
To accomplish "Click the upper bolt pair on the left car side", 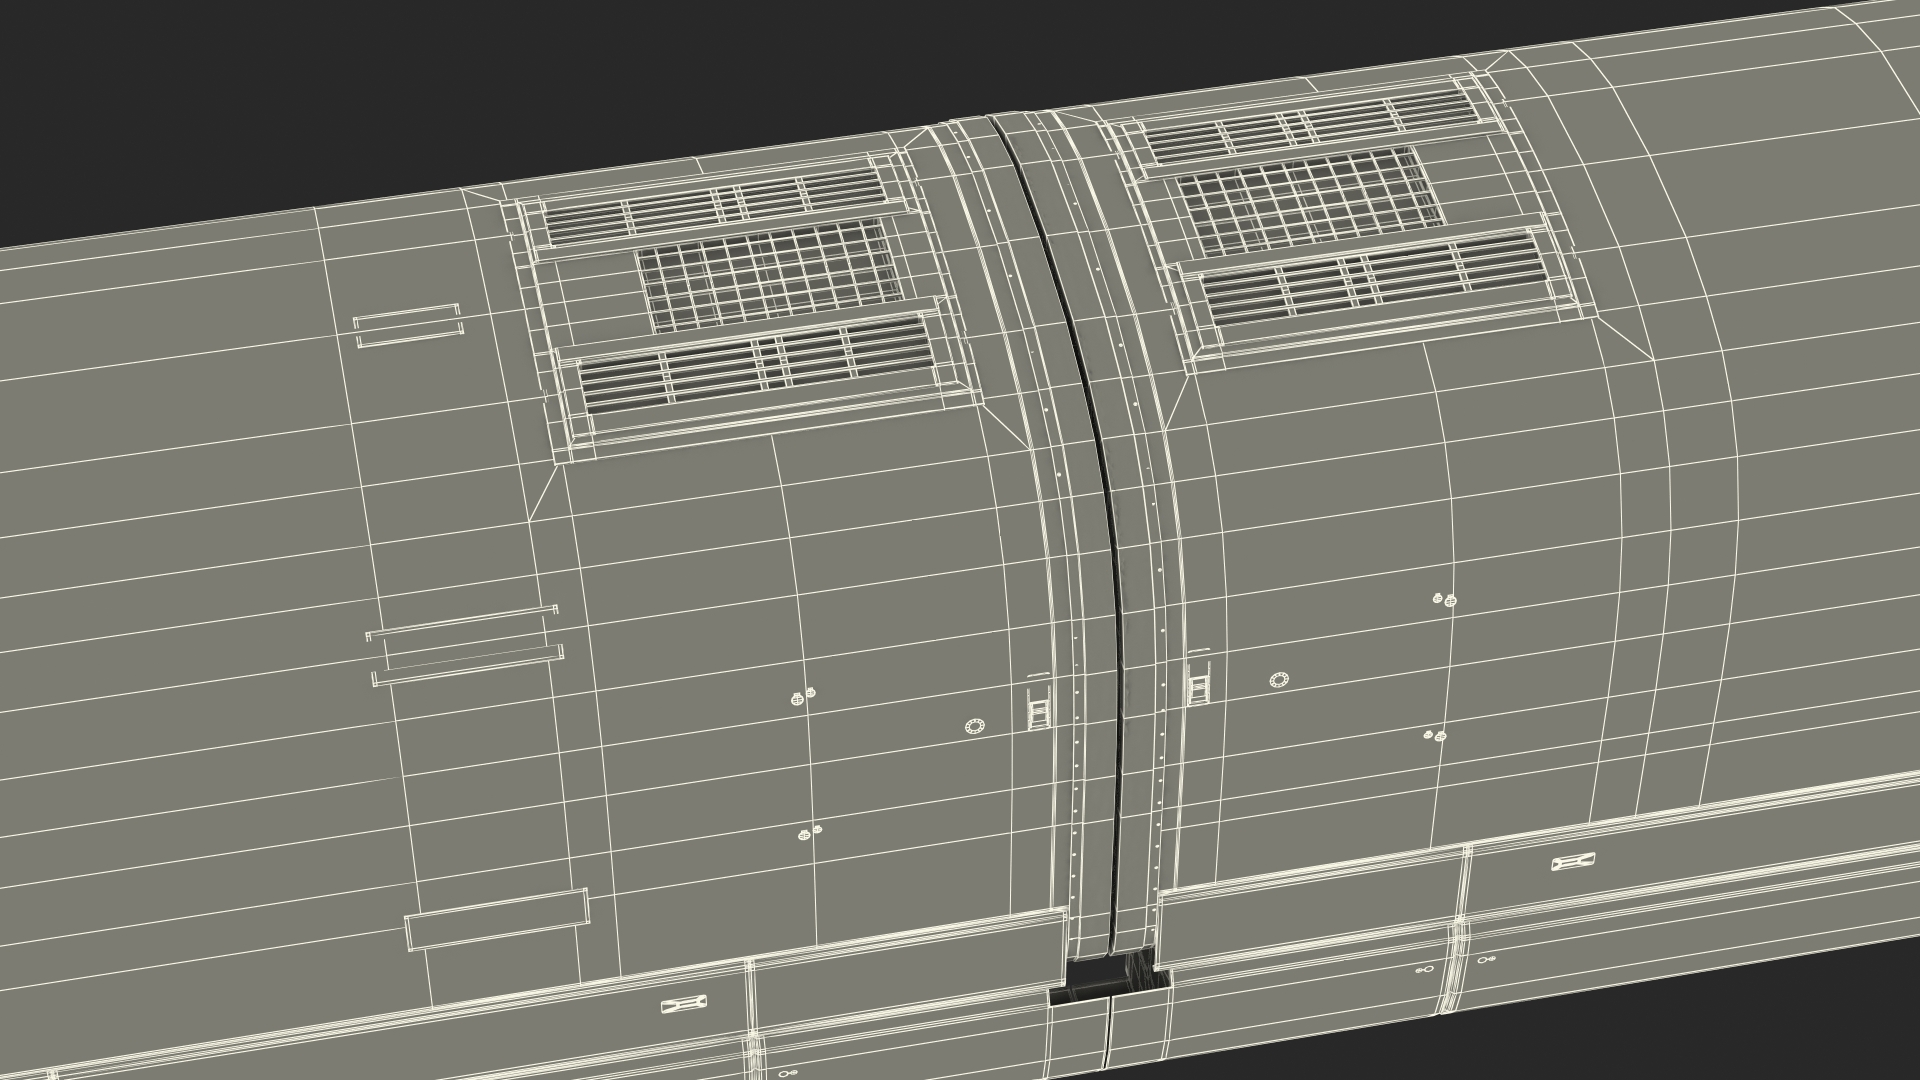I will click(x=802, y=696).
